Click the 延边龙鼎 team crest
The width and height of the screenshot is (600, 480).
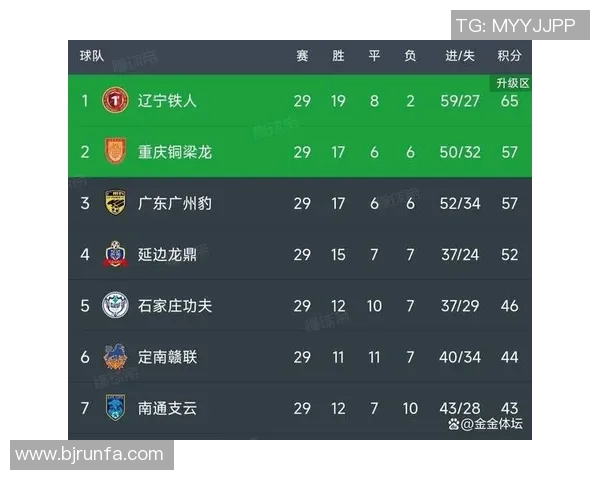click(116, 254)
